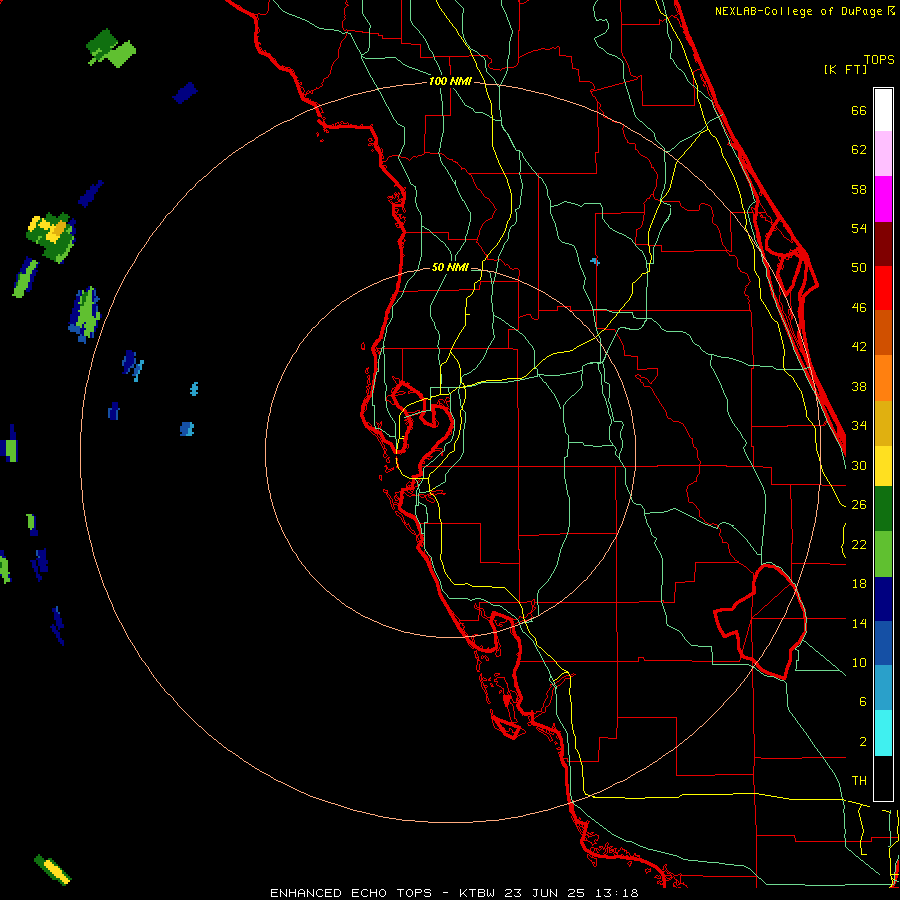
Task: Click the diagonal yellow echo streak at bottom left
Action: point(53,870)
